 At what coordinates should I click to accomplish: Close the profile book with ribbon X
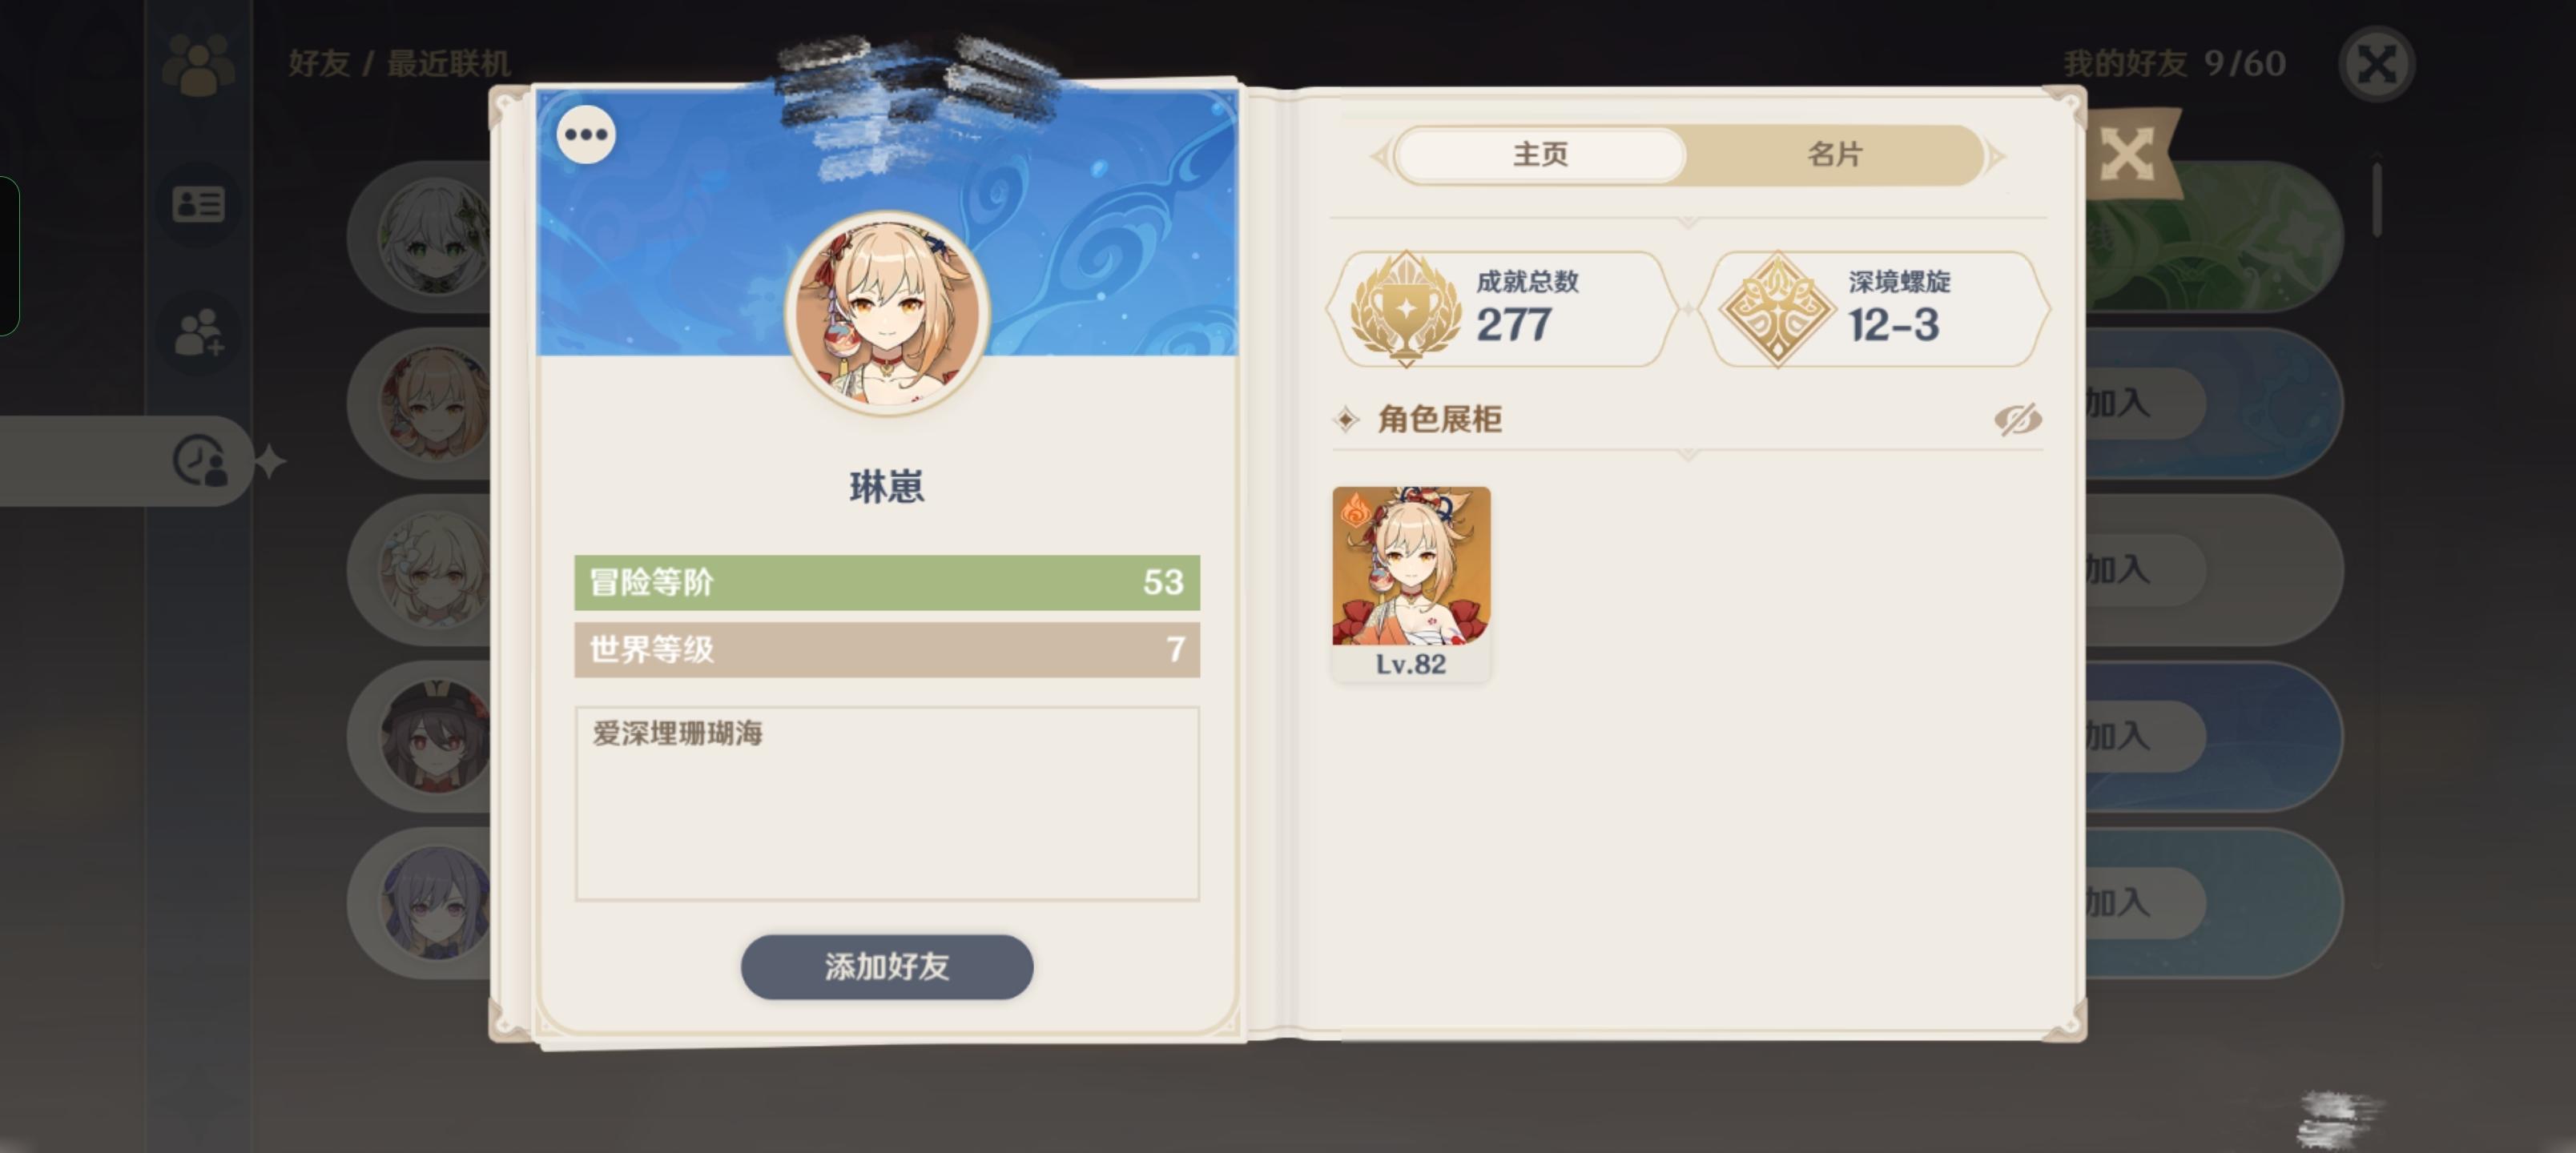(2129, 156)
